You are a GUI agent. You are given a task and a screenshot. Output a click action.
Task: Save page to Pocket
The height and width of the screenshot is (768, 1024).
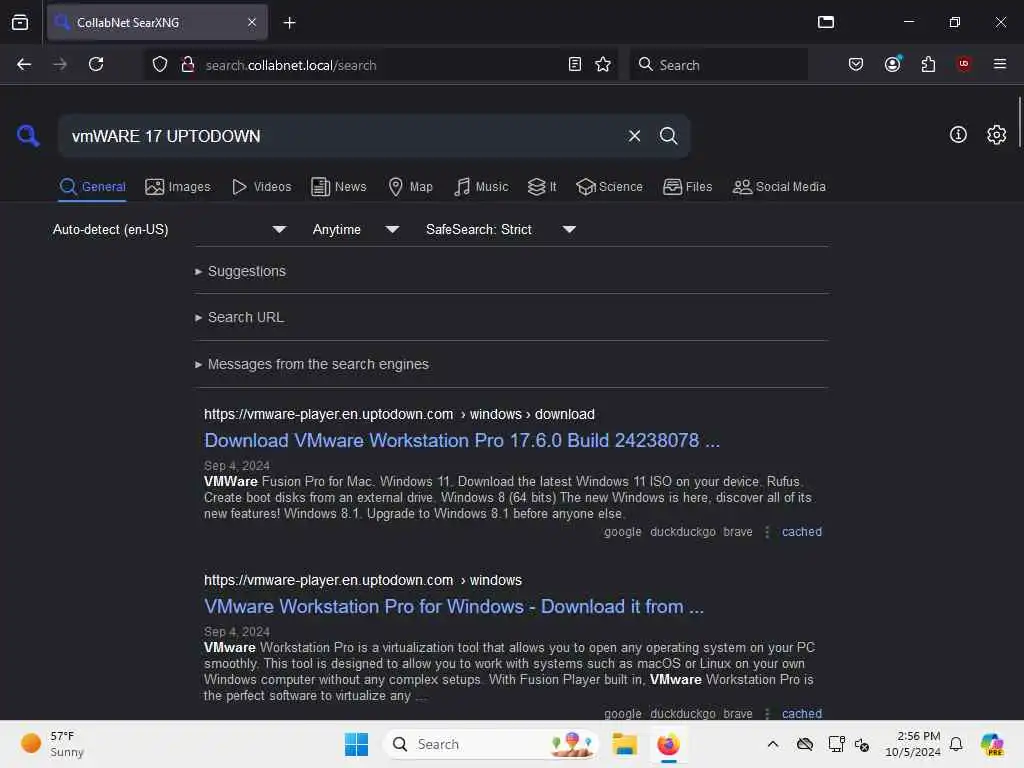click(856, 64)
